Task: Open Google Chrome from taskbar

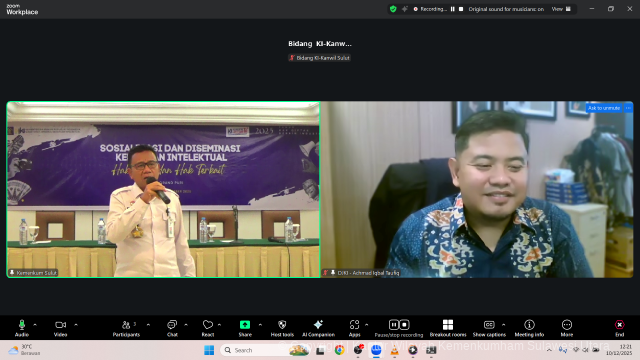Action: click(x=339, y=350)
